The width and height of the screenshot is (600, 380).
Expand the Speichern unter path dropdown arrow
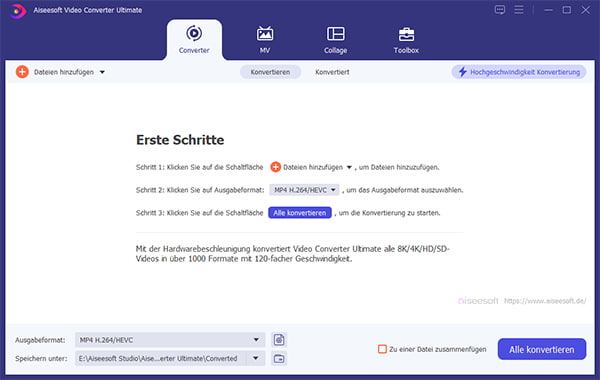click(256, 359)
